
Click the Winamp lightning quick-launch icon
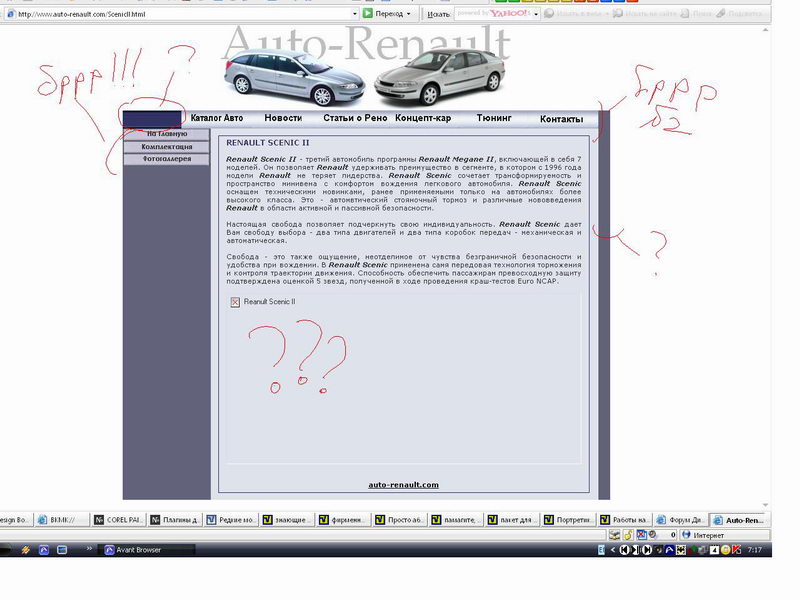tap(26, 549)
